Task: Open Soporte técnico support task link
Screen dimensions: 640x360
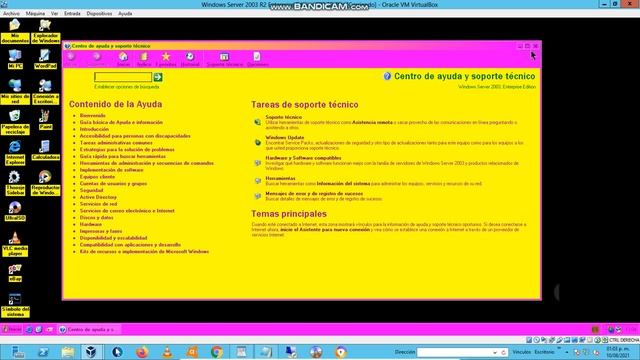Action: tap(284, 117)
